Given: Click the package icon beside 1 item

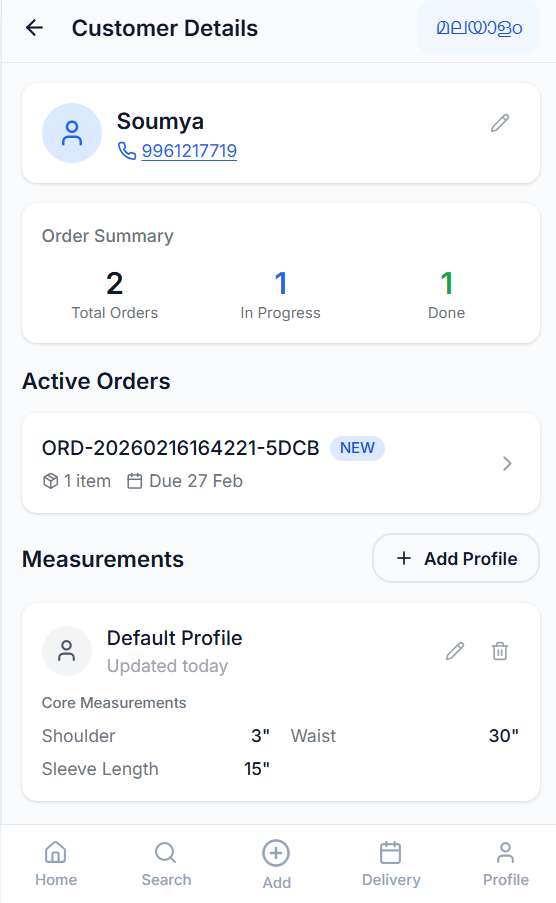Looking at the screenshot, I should coord(51,481).
